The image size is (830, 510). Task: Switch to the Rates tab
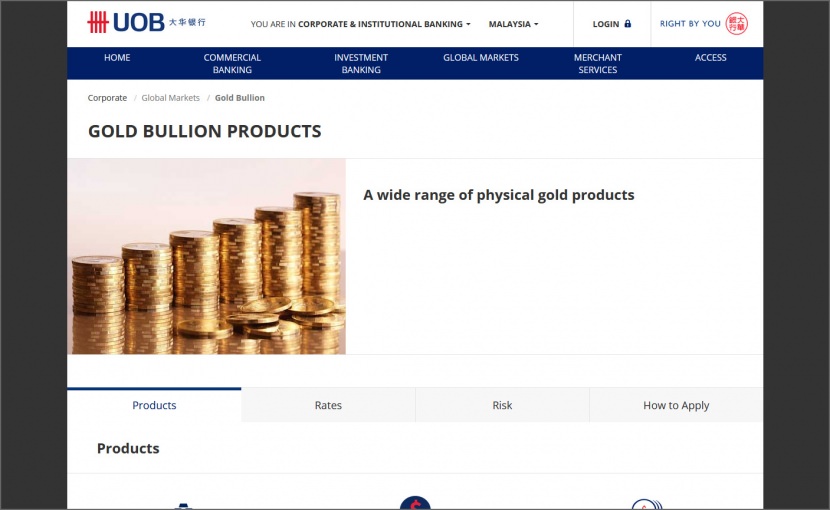[x=328, y=405]
